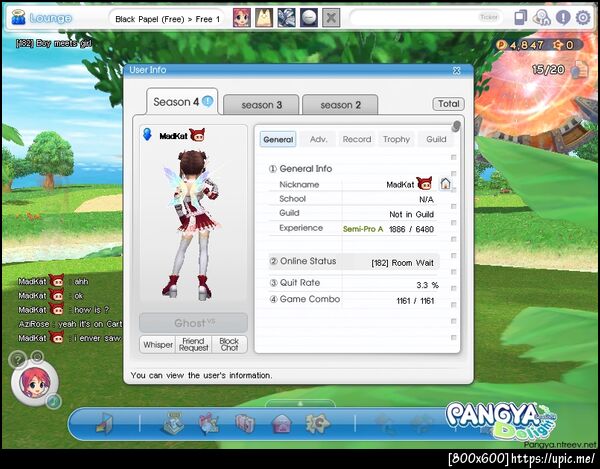This screenshot has height=469, width=600.
Task: Click the document icon beside 15/20
Action: [580, 70]
